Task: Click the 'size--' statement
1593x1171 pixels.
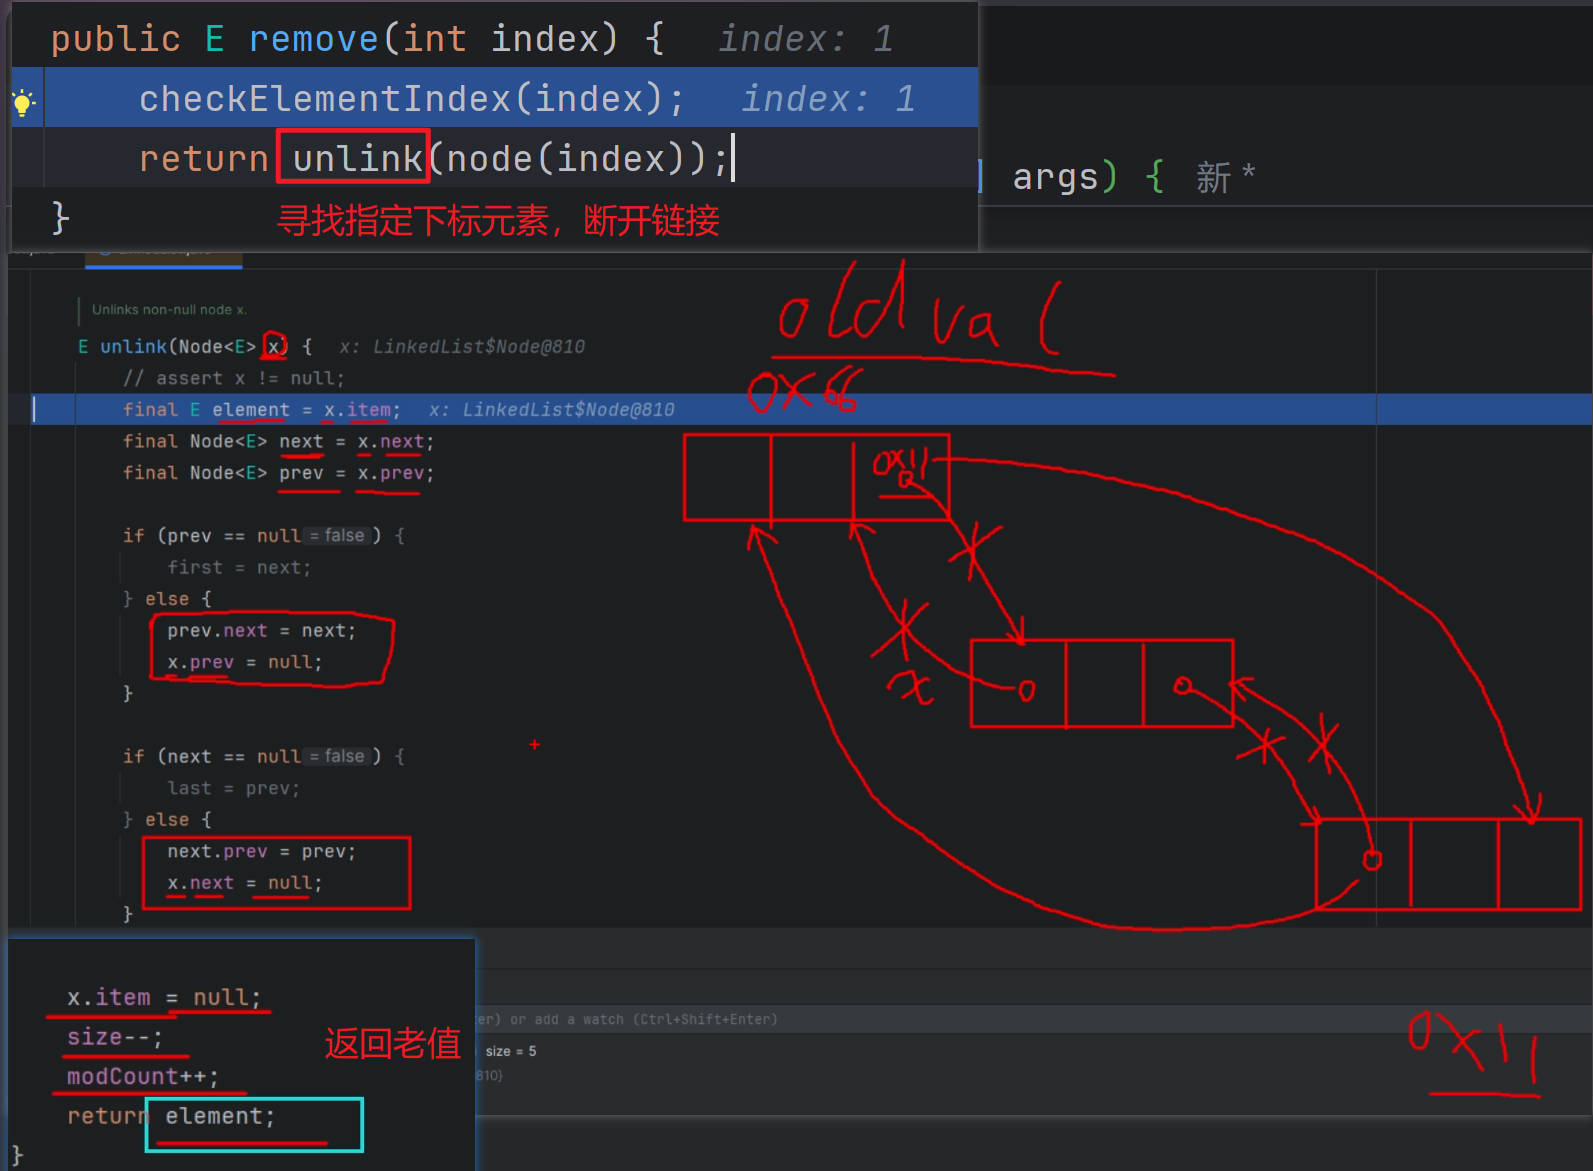Action: click(113, 1037)
